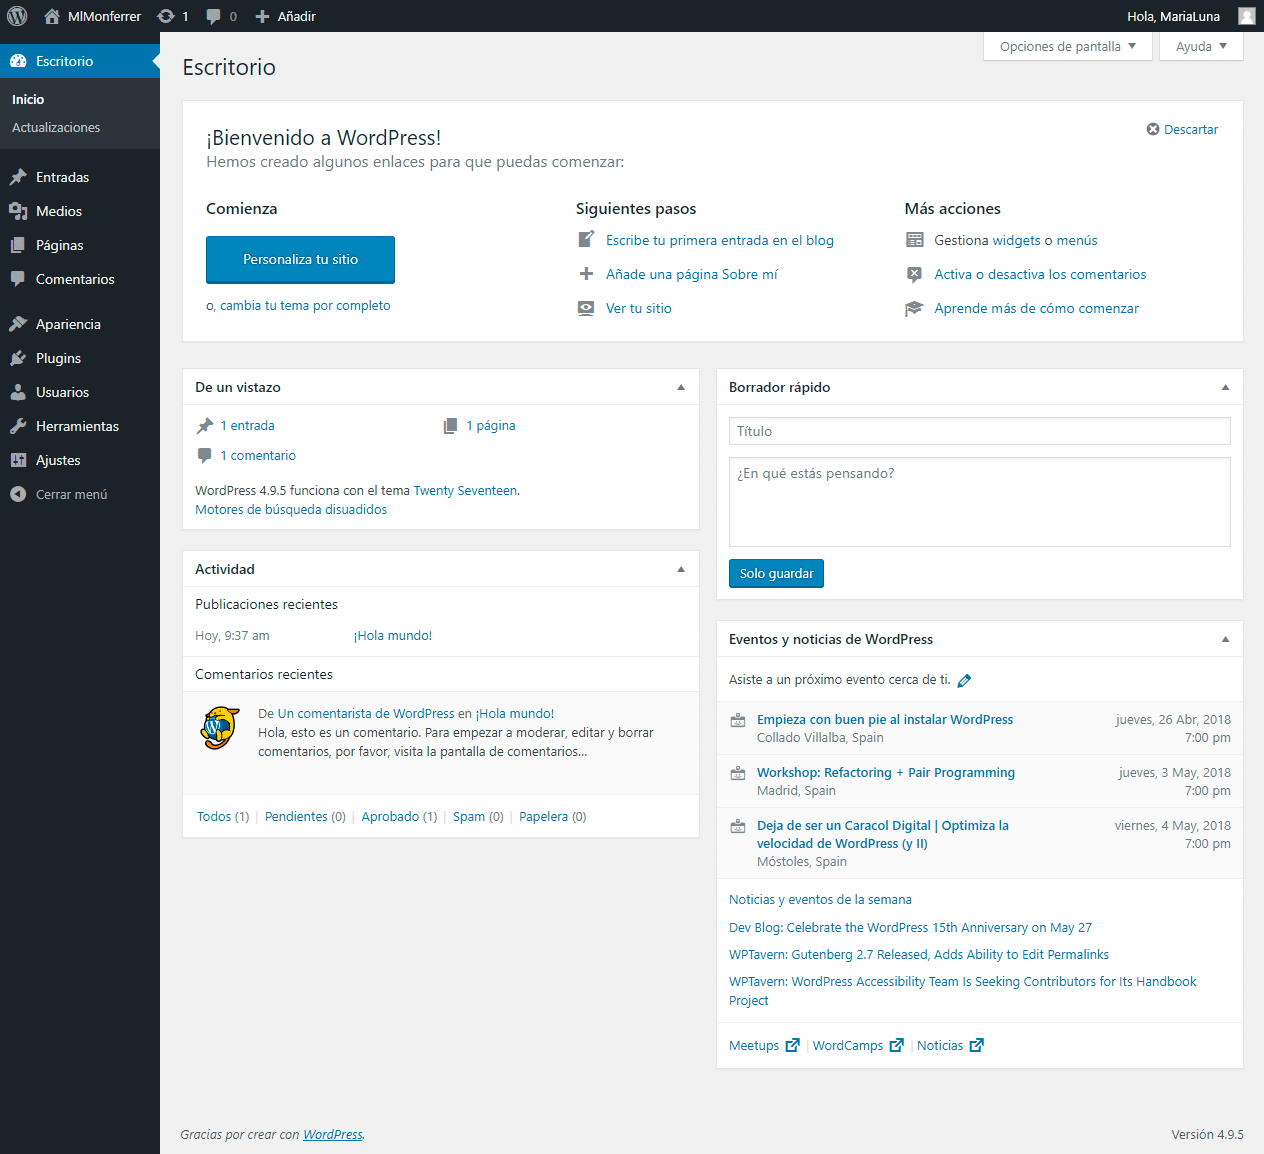Select the pencil icon near 'Asiste a un próximo evento'
Image resolution: width=1264 pixels, height=1154 pixels.
[x=964, y=679]
